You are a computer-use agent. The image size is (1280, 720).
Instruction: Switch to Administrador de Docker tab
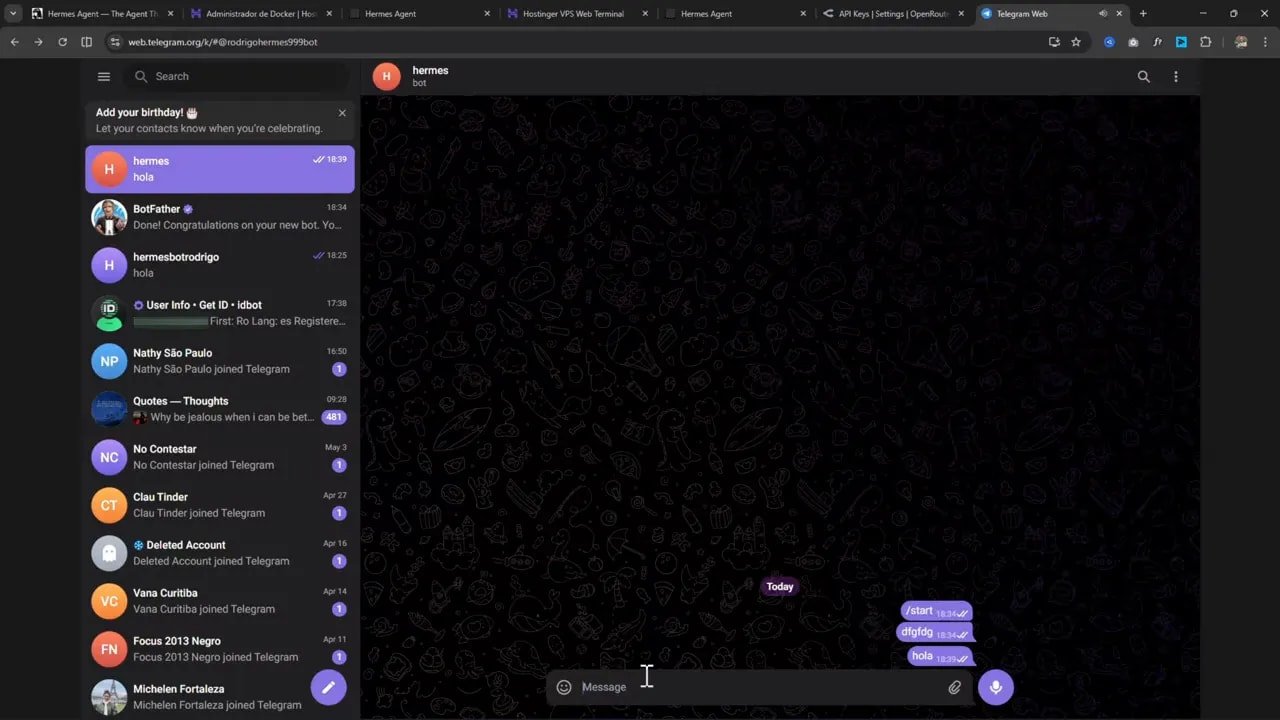coord(262,14)
